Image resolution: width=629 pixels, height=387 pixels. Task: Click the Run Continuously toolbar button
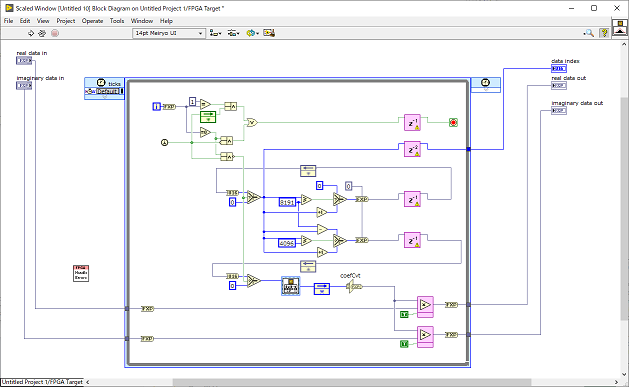pyautogui.click(x=42, y=33)
